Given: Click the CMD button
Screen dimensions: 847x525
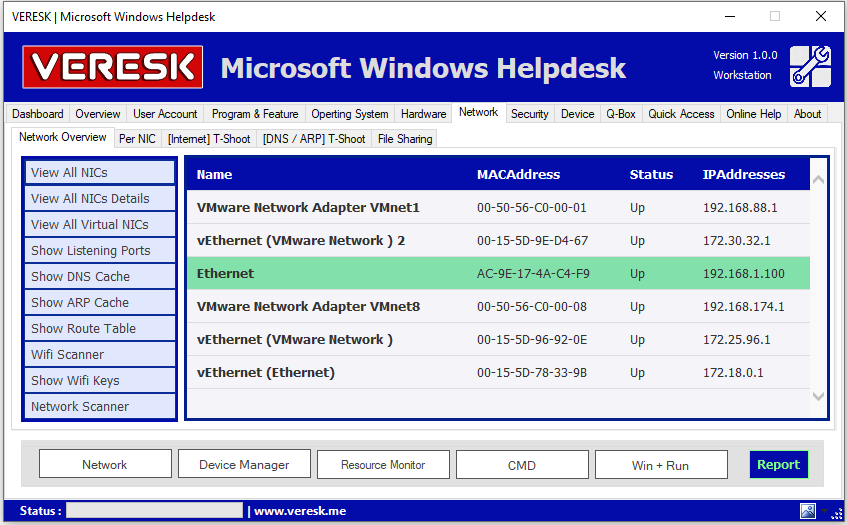Looking at the screenshot, I should 522,465.
